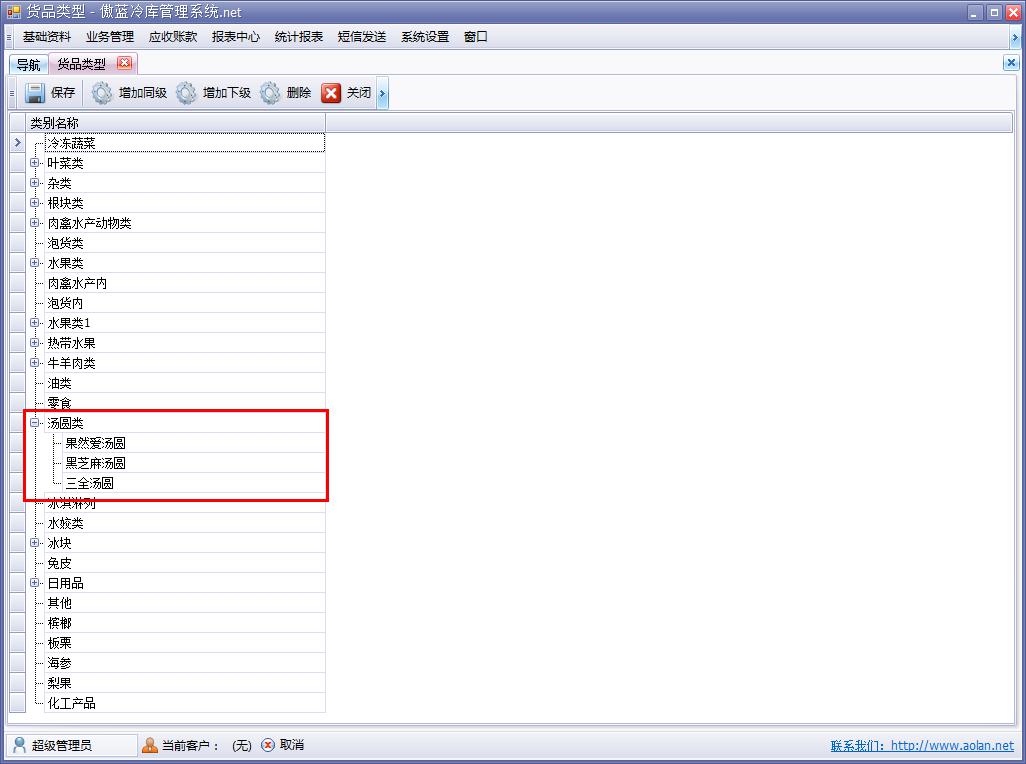The width and height of the screenshot is (1026, 764).
Task: Open the 基础资料 menu
Action: click(47, 37)
